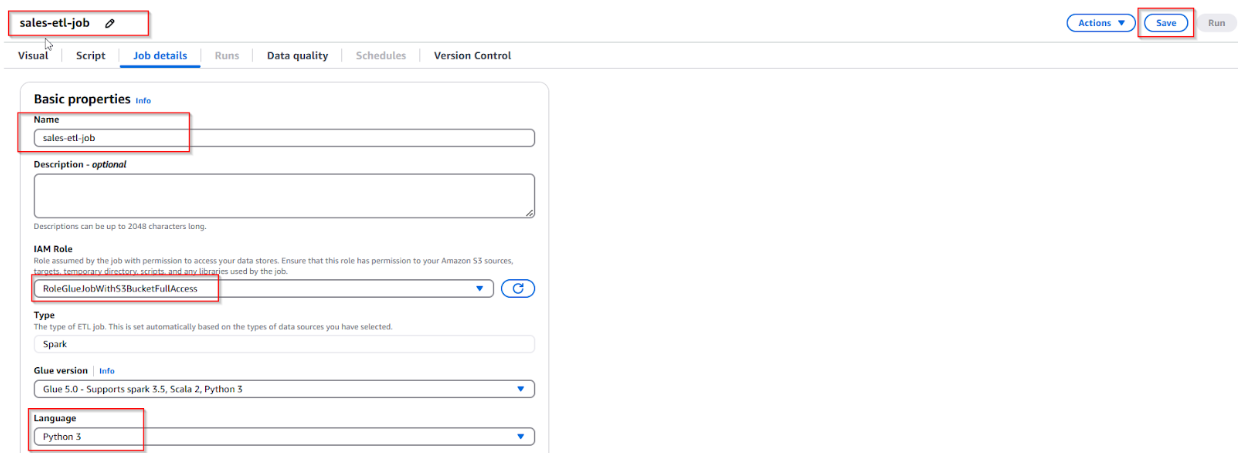
Task: Open the Data quality tab
Action: pyautogui.click(x=297, y=56)
